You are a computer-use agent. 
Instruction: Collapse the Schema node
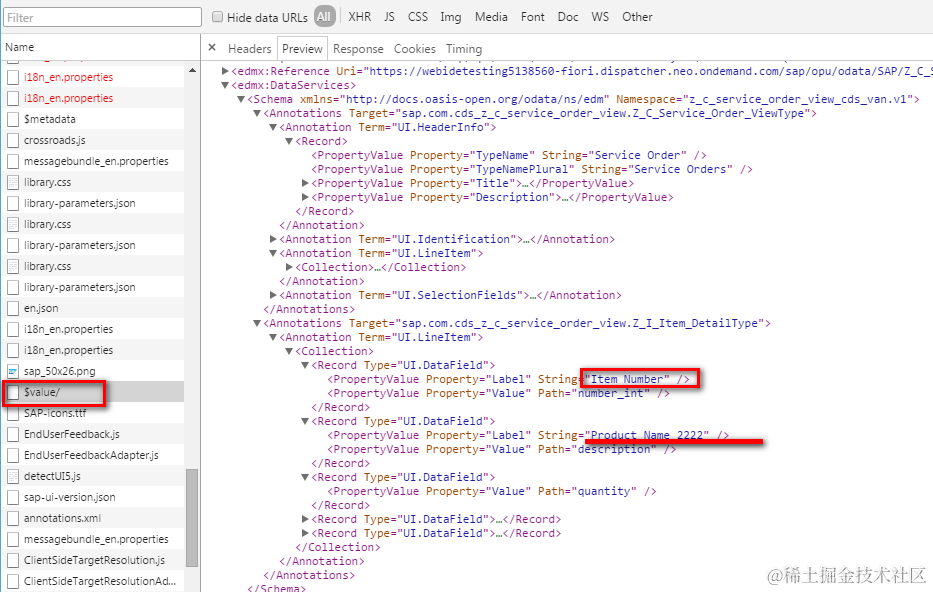pyautogui.click(x=241, y=99)
